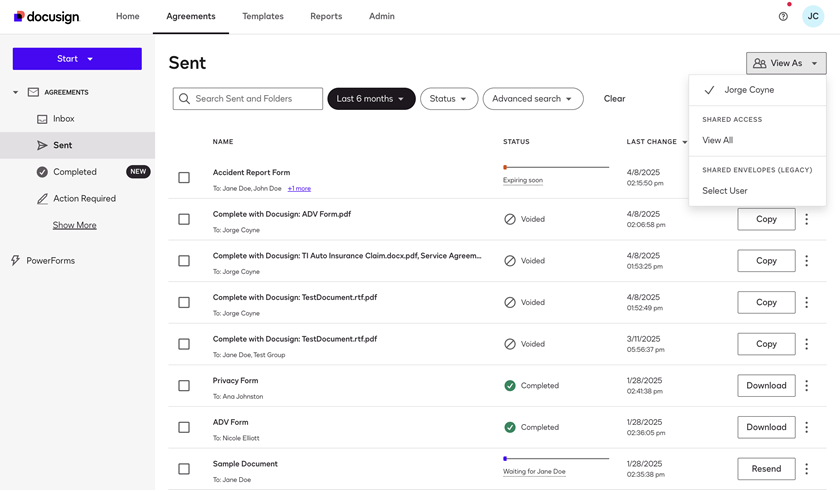
Task: Download the Privacy Form
Action: [766, 386]
